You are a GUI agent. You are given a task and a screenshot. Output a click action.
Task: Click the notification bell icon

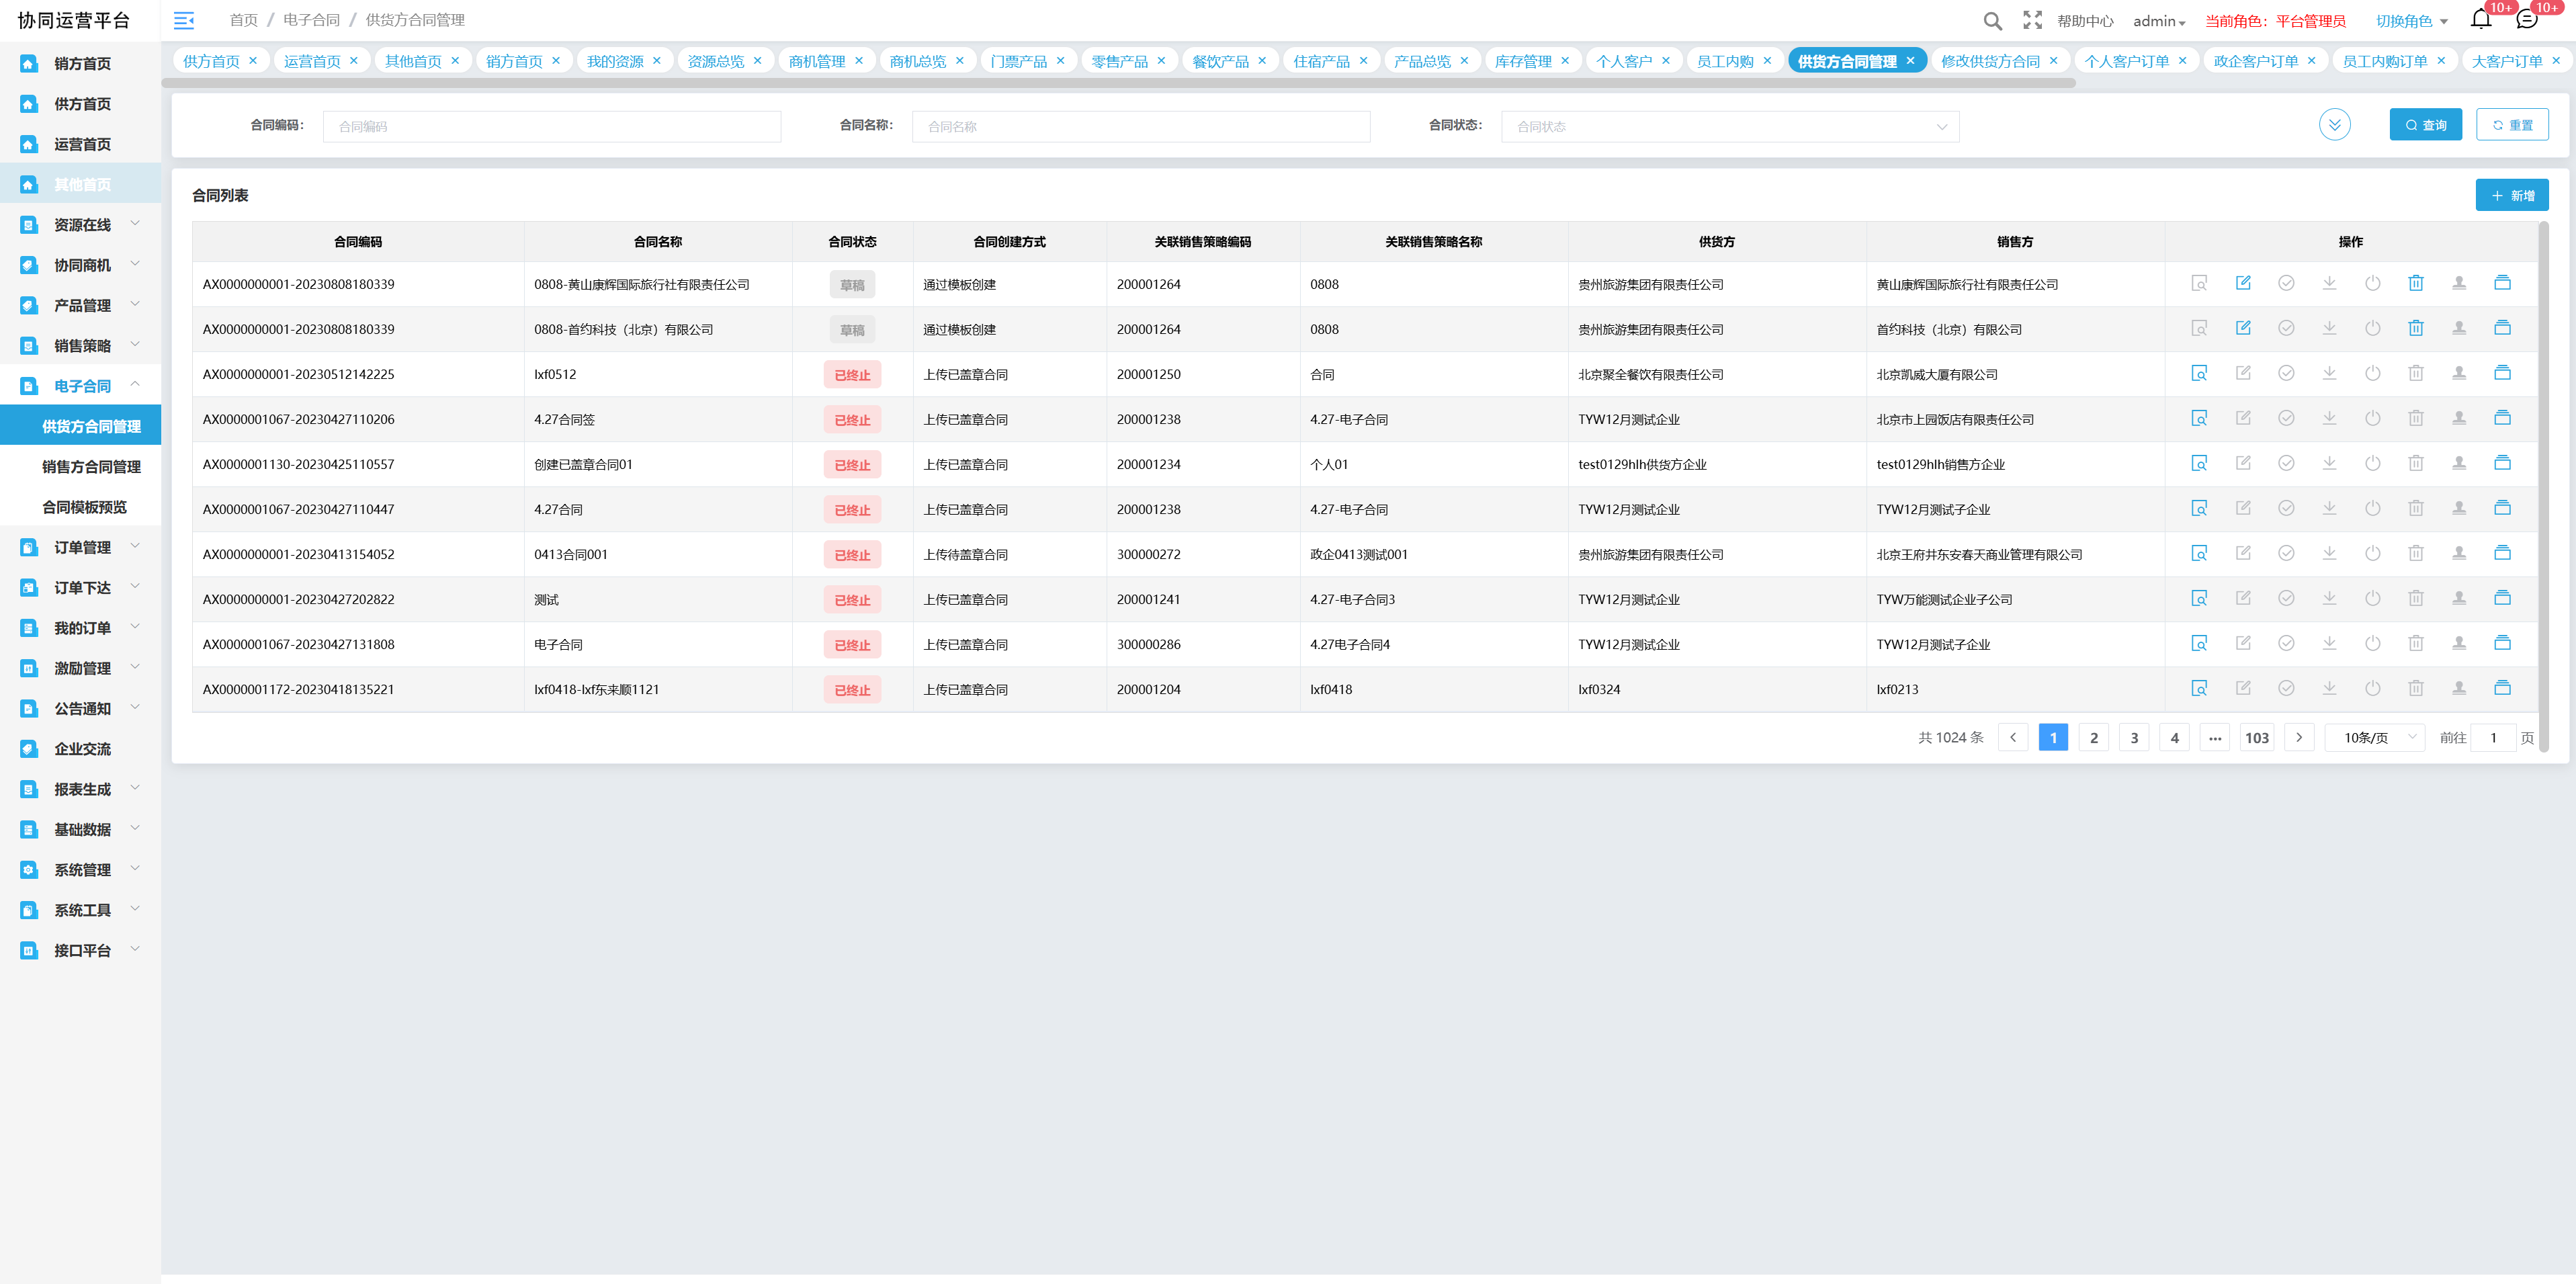[2480, 19]
